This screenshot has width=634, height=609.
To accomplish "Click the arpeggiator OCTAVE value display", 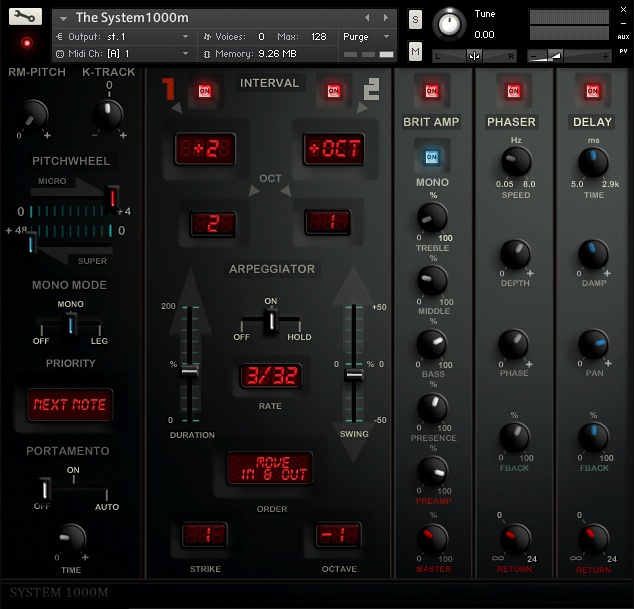I will 338,535.
